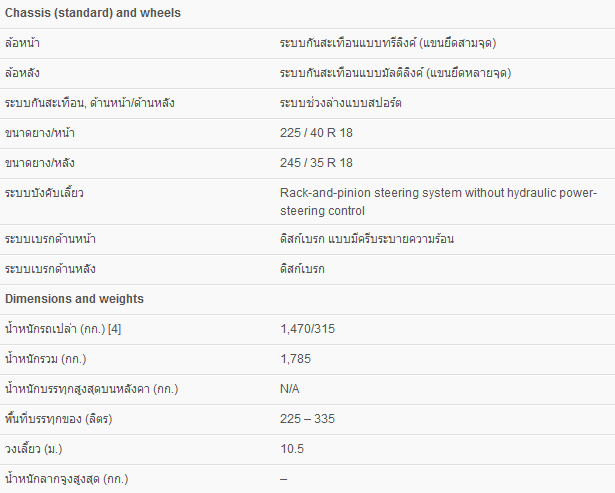The width and height of the screenshot is (615, 493).
Task: Click the "ระบบช่วงล่างแบบสปอร์ต" suspension value
Action: pos(341,104)
